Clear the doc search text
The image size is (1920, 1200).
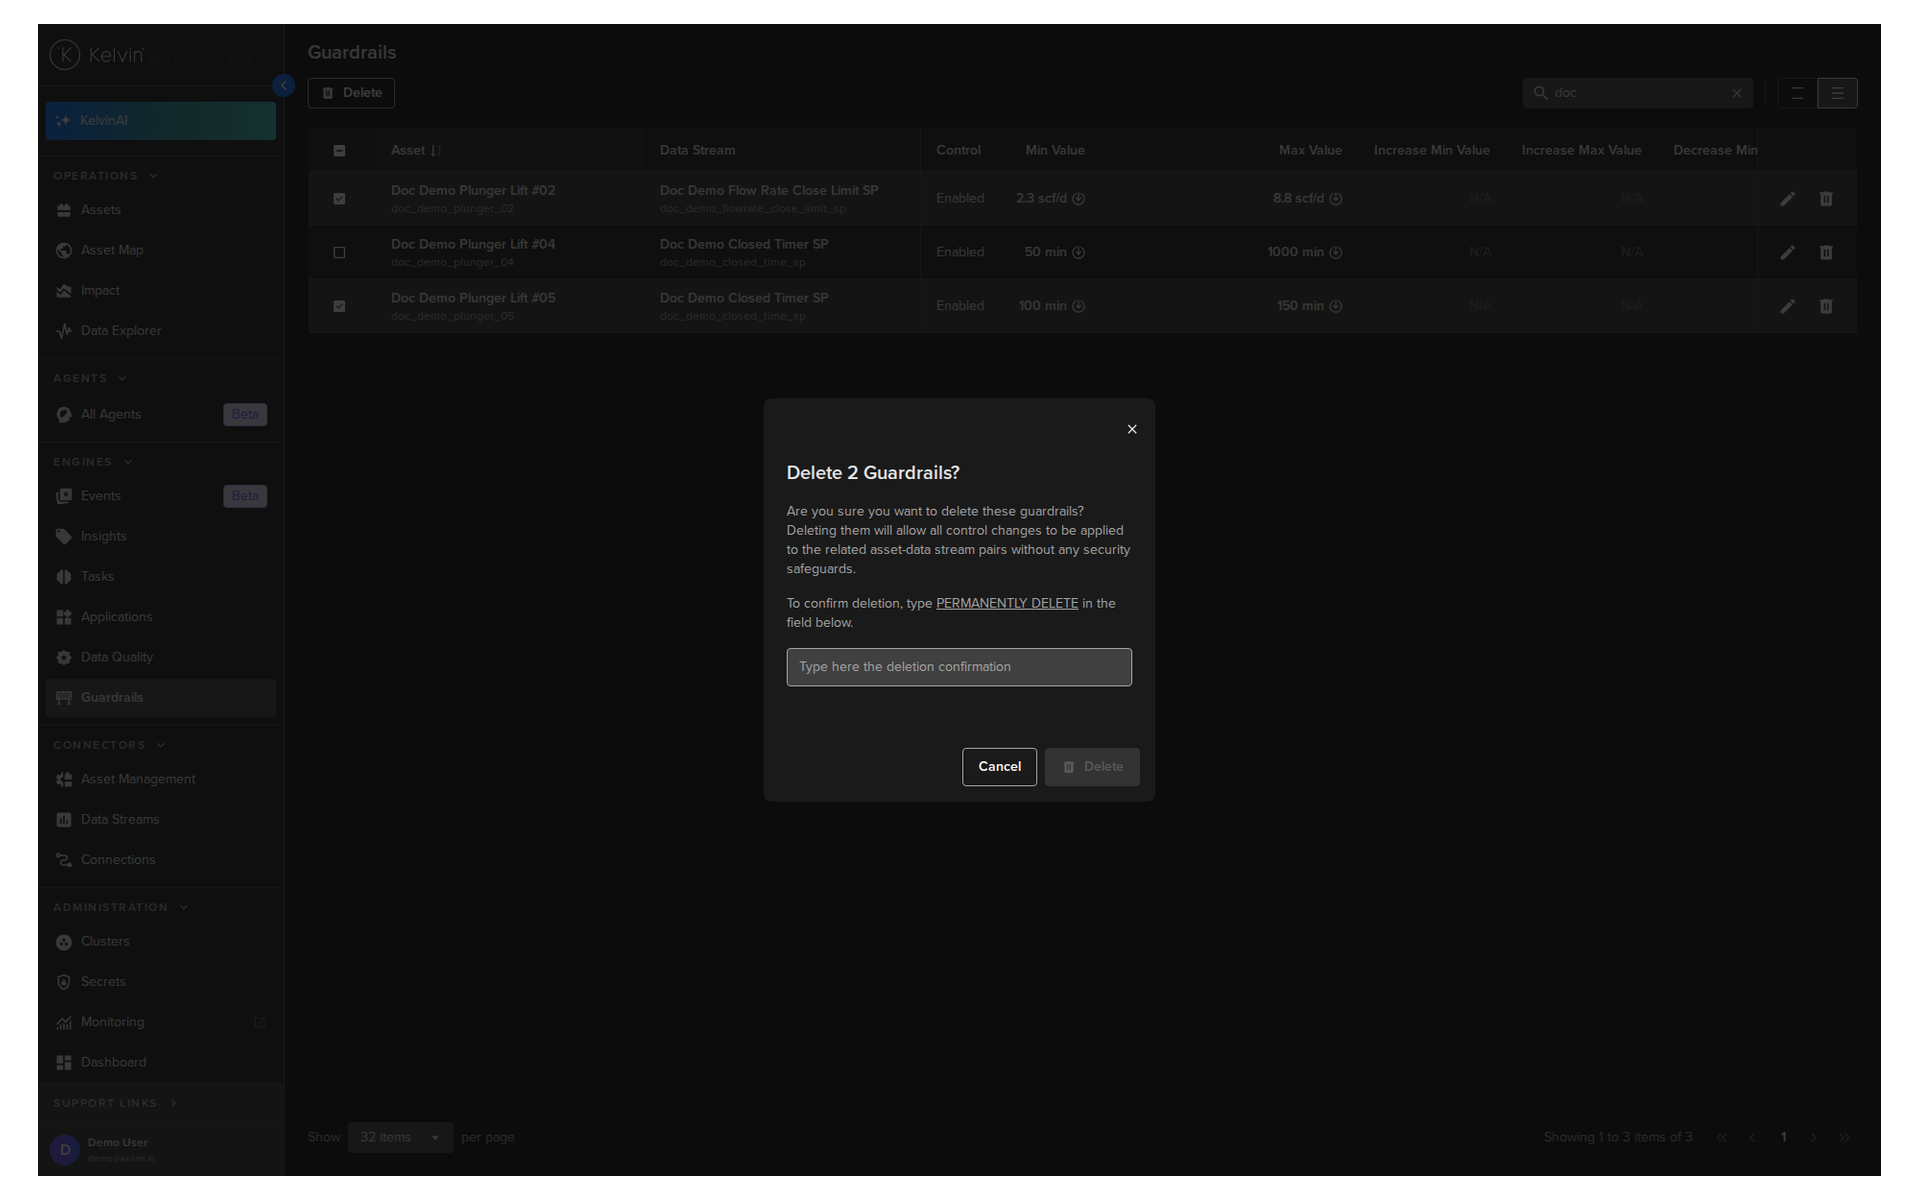pos(1737,93)
